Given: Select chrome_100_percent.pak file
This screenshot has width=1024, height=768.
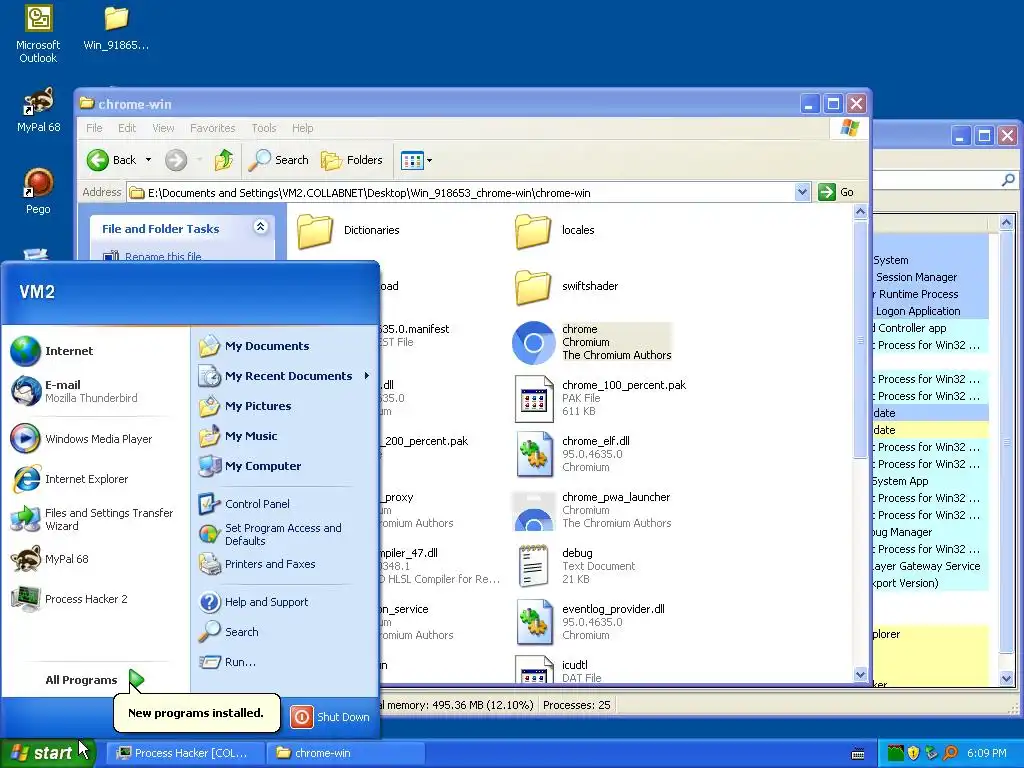Looking at the screenshot, I should pos(601,398).
